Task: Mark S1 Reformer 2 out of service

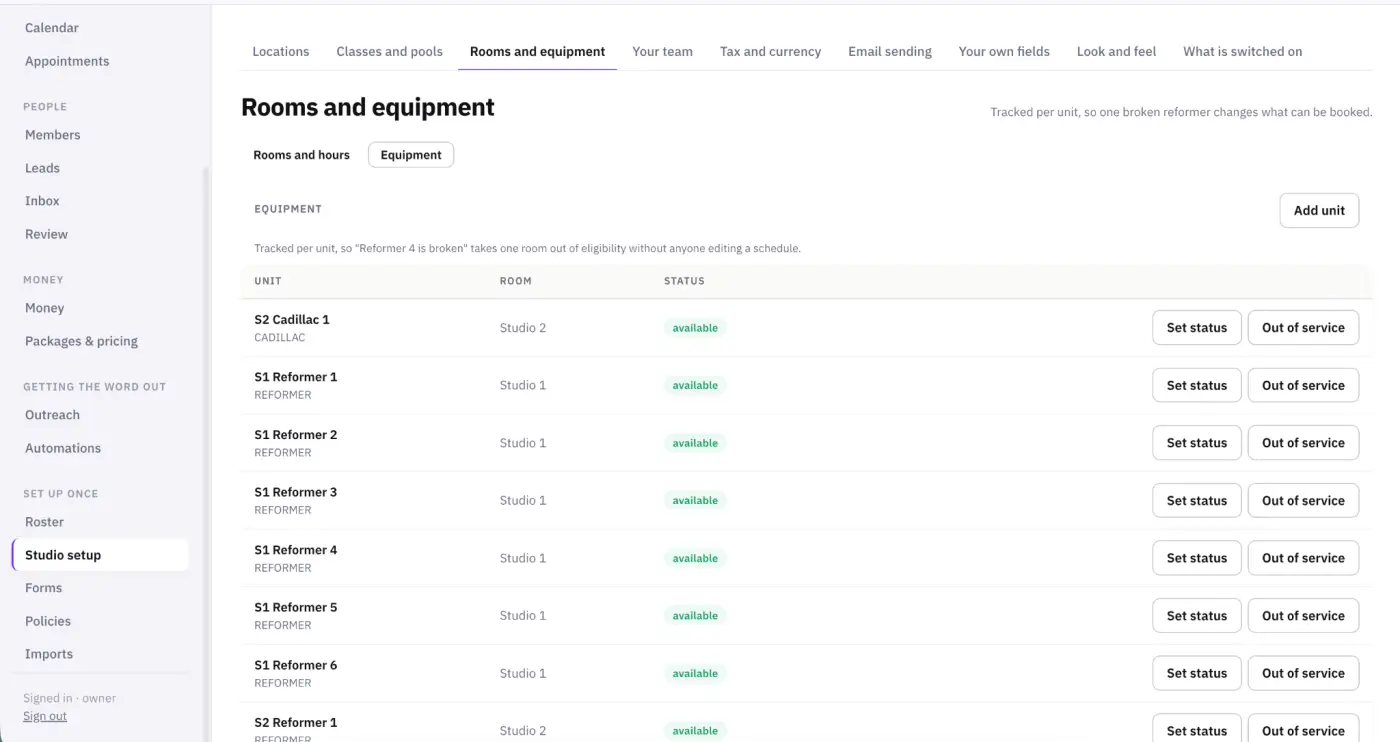Action: pyautogui.click(x=1303, y=443)
